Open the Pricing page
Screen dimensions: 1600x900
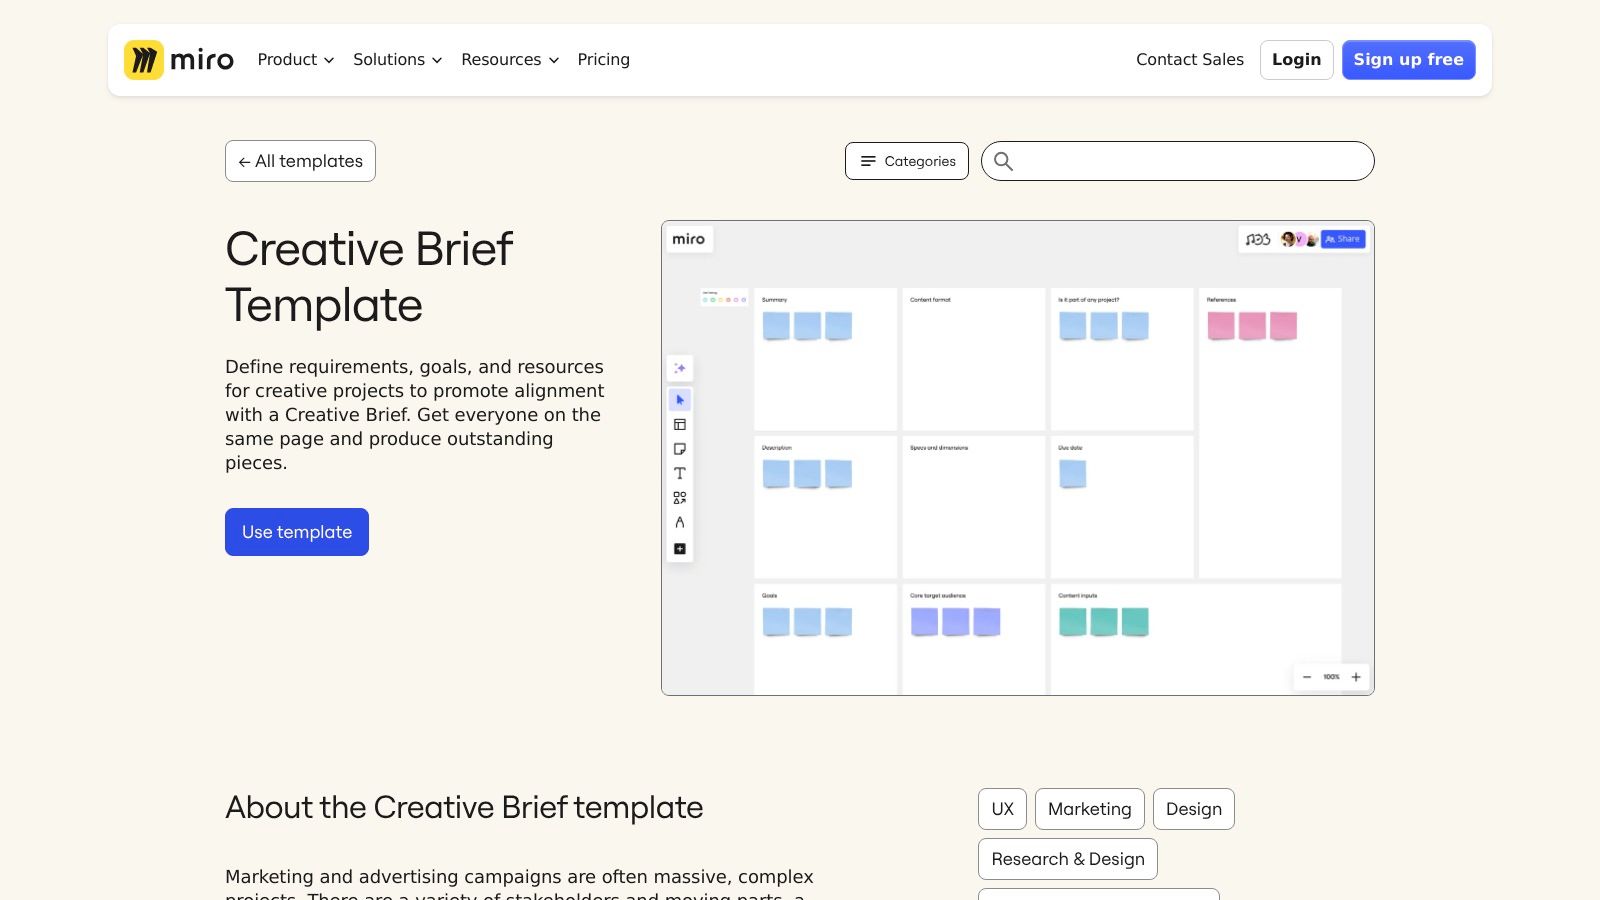pos(604,60)
